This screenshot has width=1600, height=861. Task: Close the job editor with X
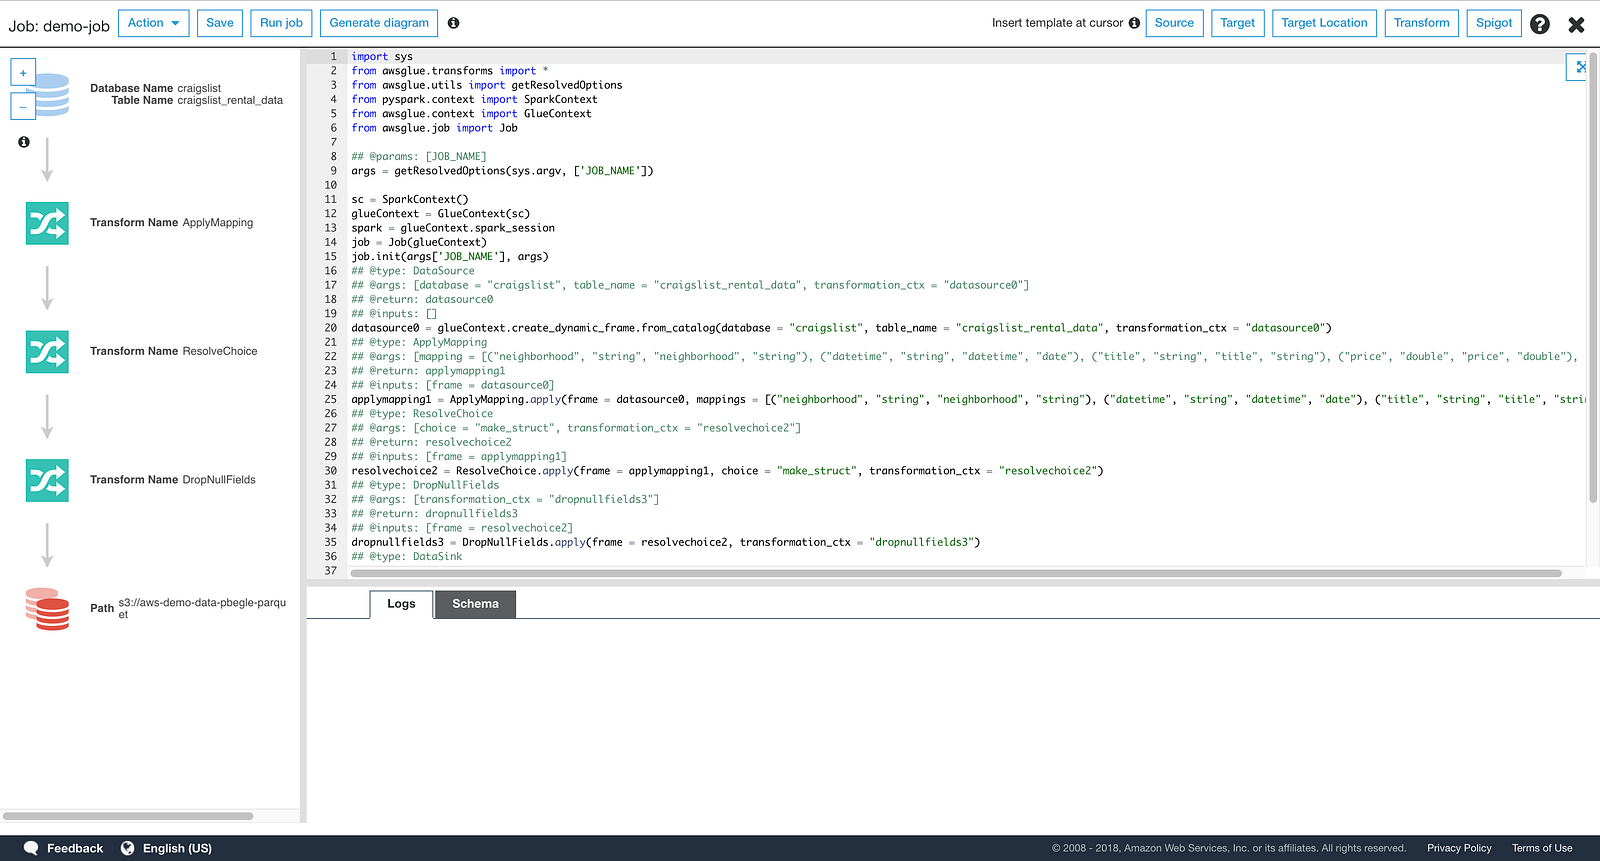pyautogui.click(x=1576, y=25)
